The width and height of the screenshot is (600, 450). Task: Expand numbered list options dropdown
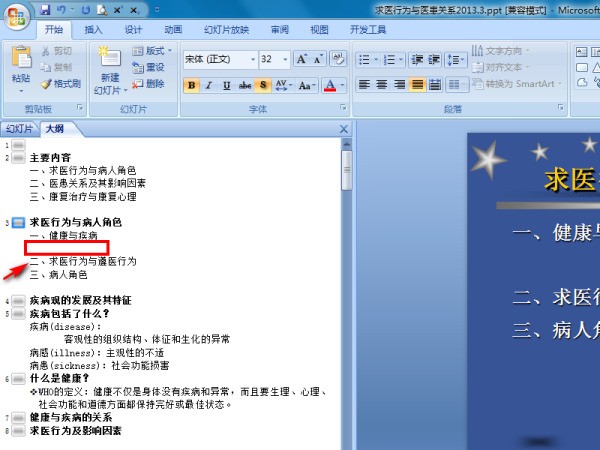401,60
